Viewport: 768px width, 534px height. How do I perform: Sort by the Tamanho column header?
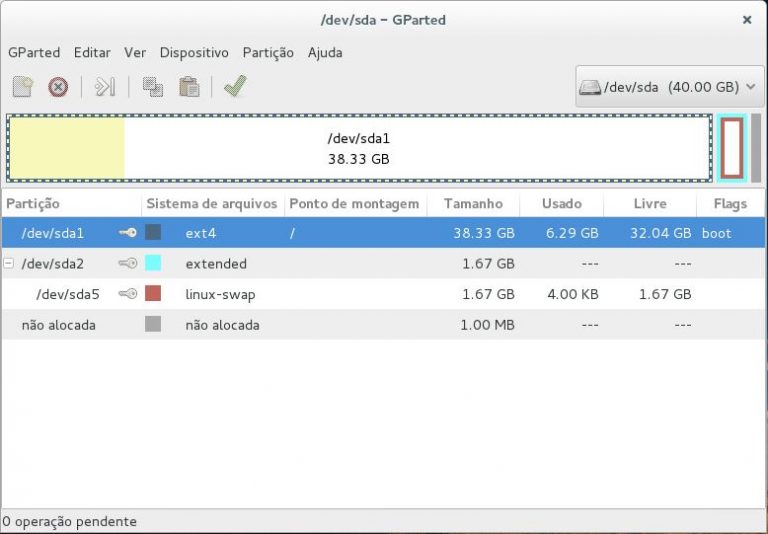(x=473, y=203)
